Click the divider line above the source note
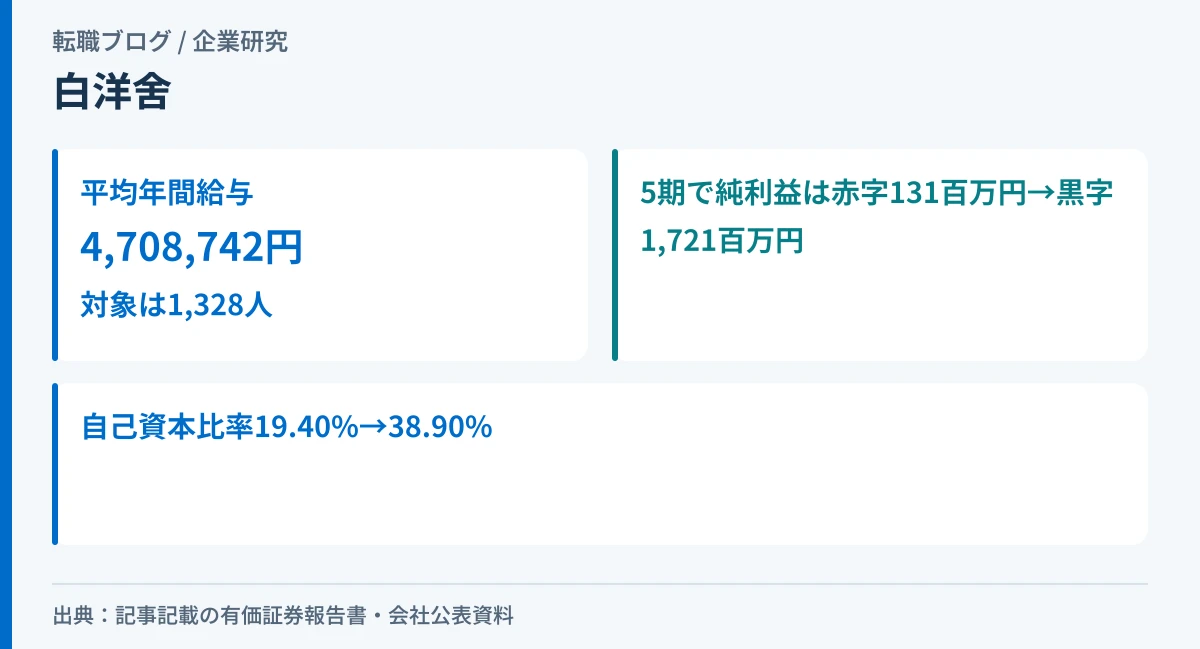The height and width of the screenshot is (649, 1200). [600, 584]
